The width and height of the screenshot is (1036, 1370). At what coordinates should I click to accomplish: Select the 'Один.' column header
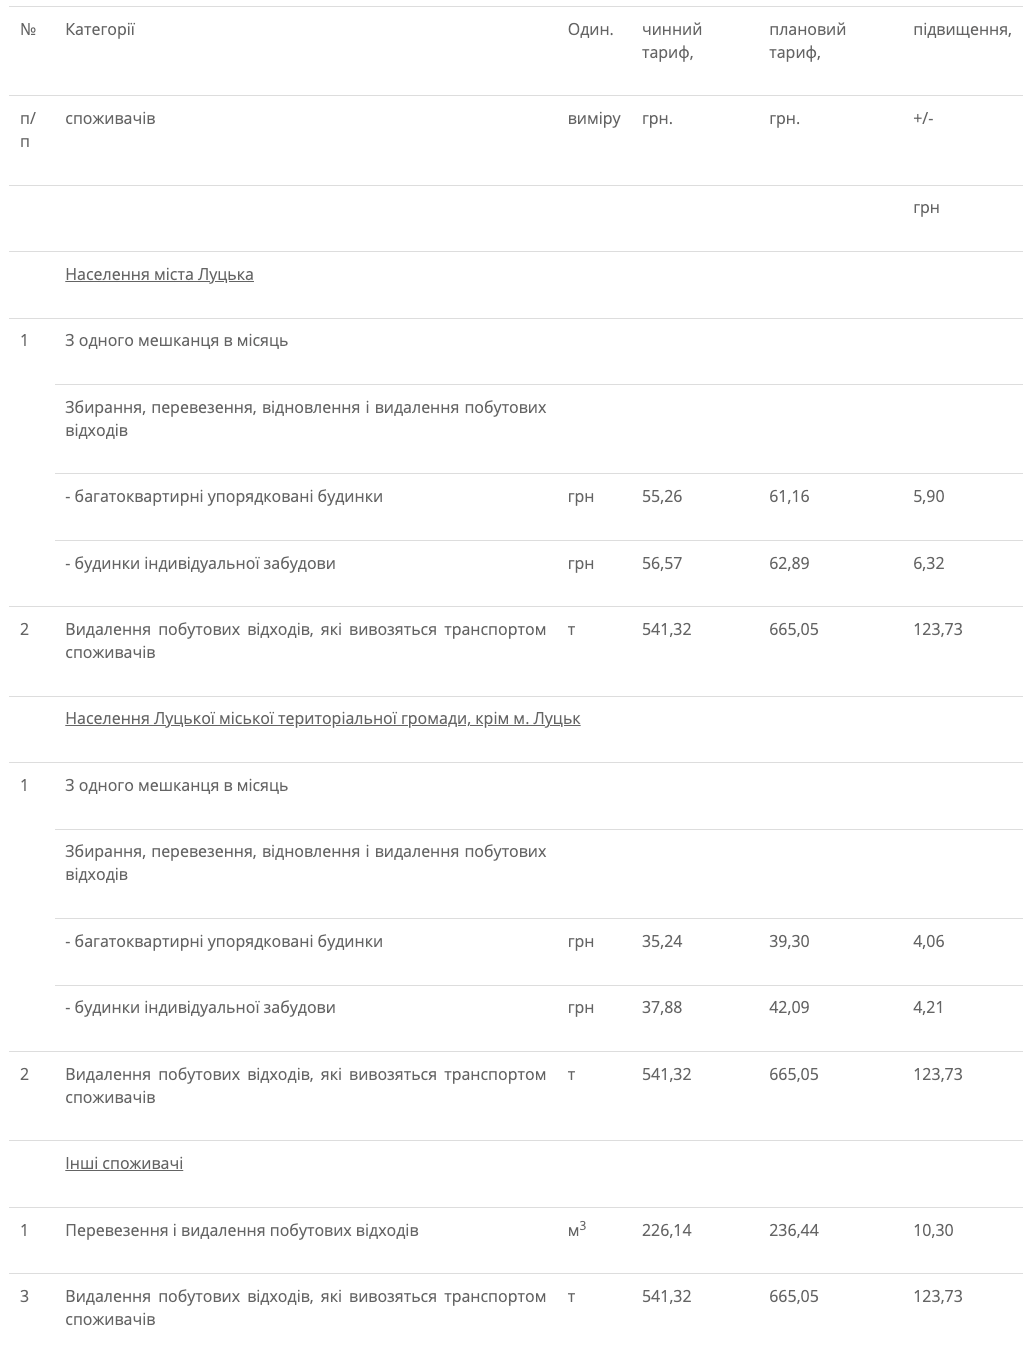point(590,29)
